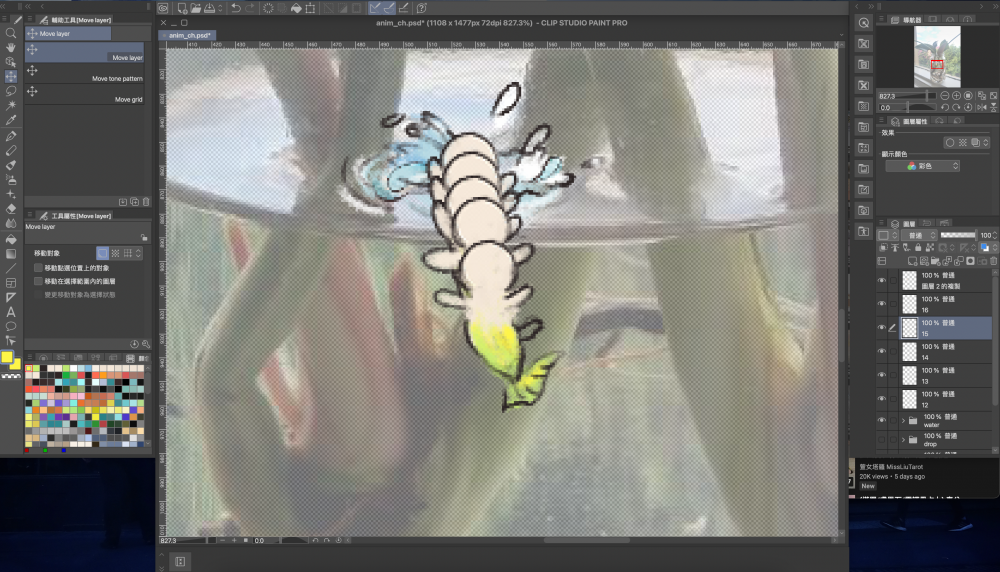Image resolution: width=1000 pixels, height=572 pixels.
Task: Adjust the Navigator zoom slider
Action: point(908,96)
